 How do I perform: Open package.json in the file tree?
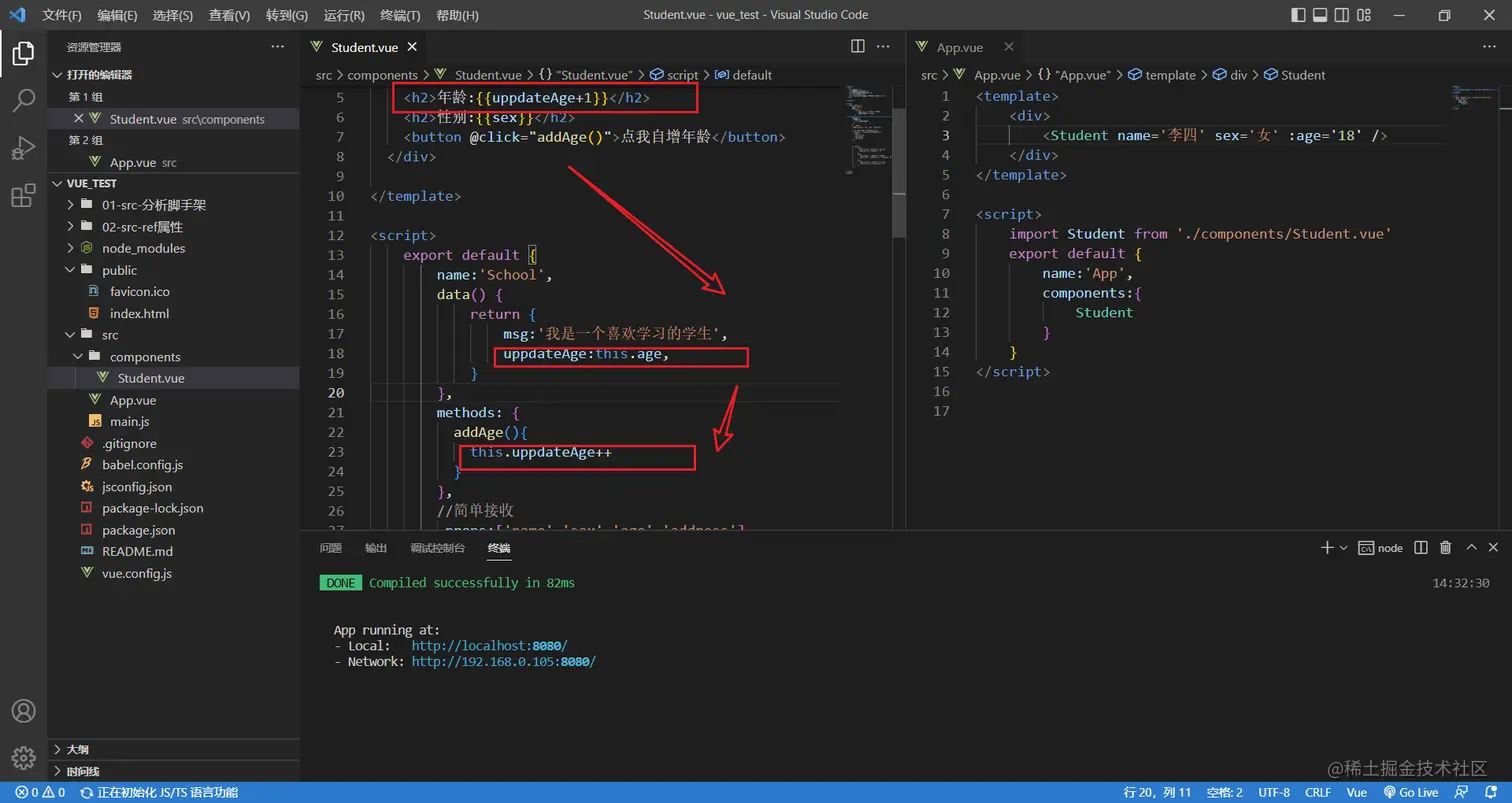138,530
